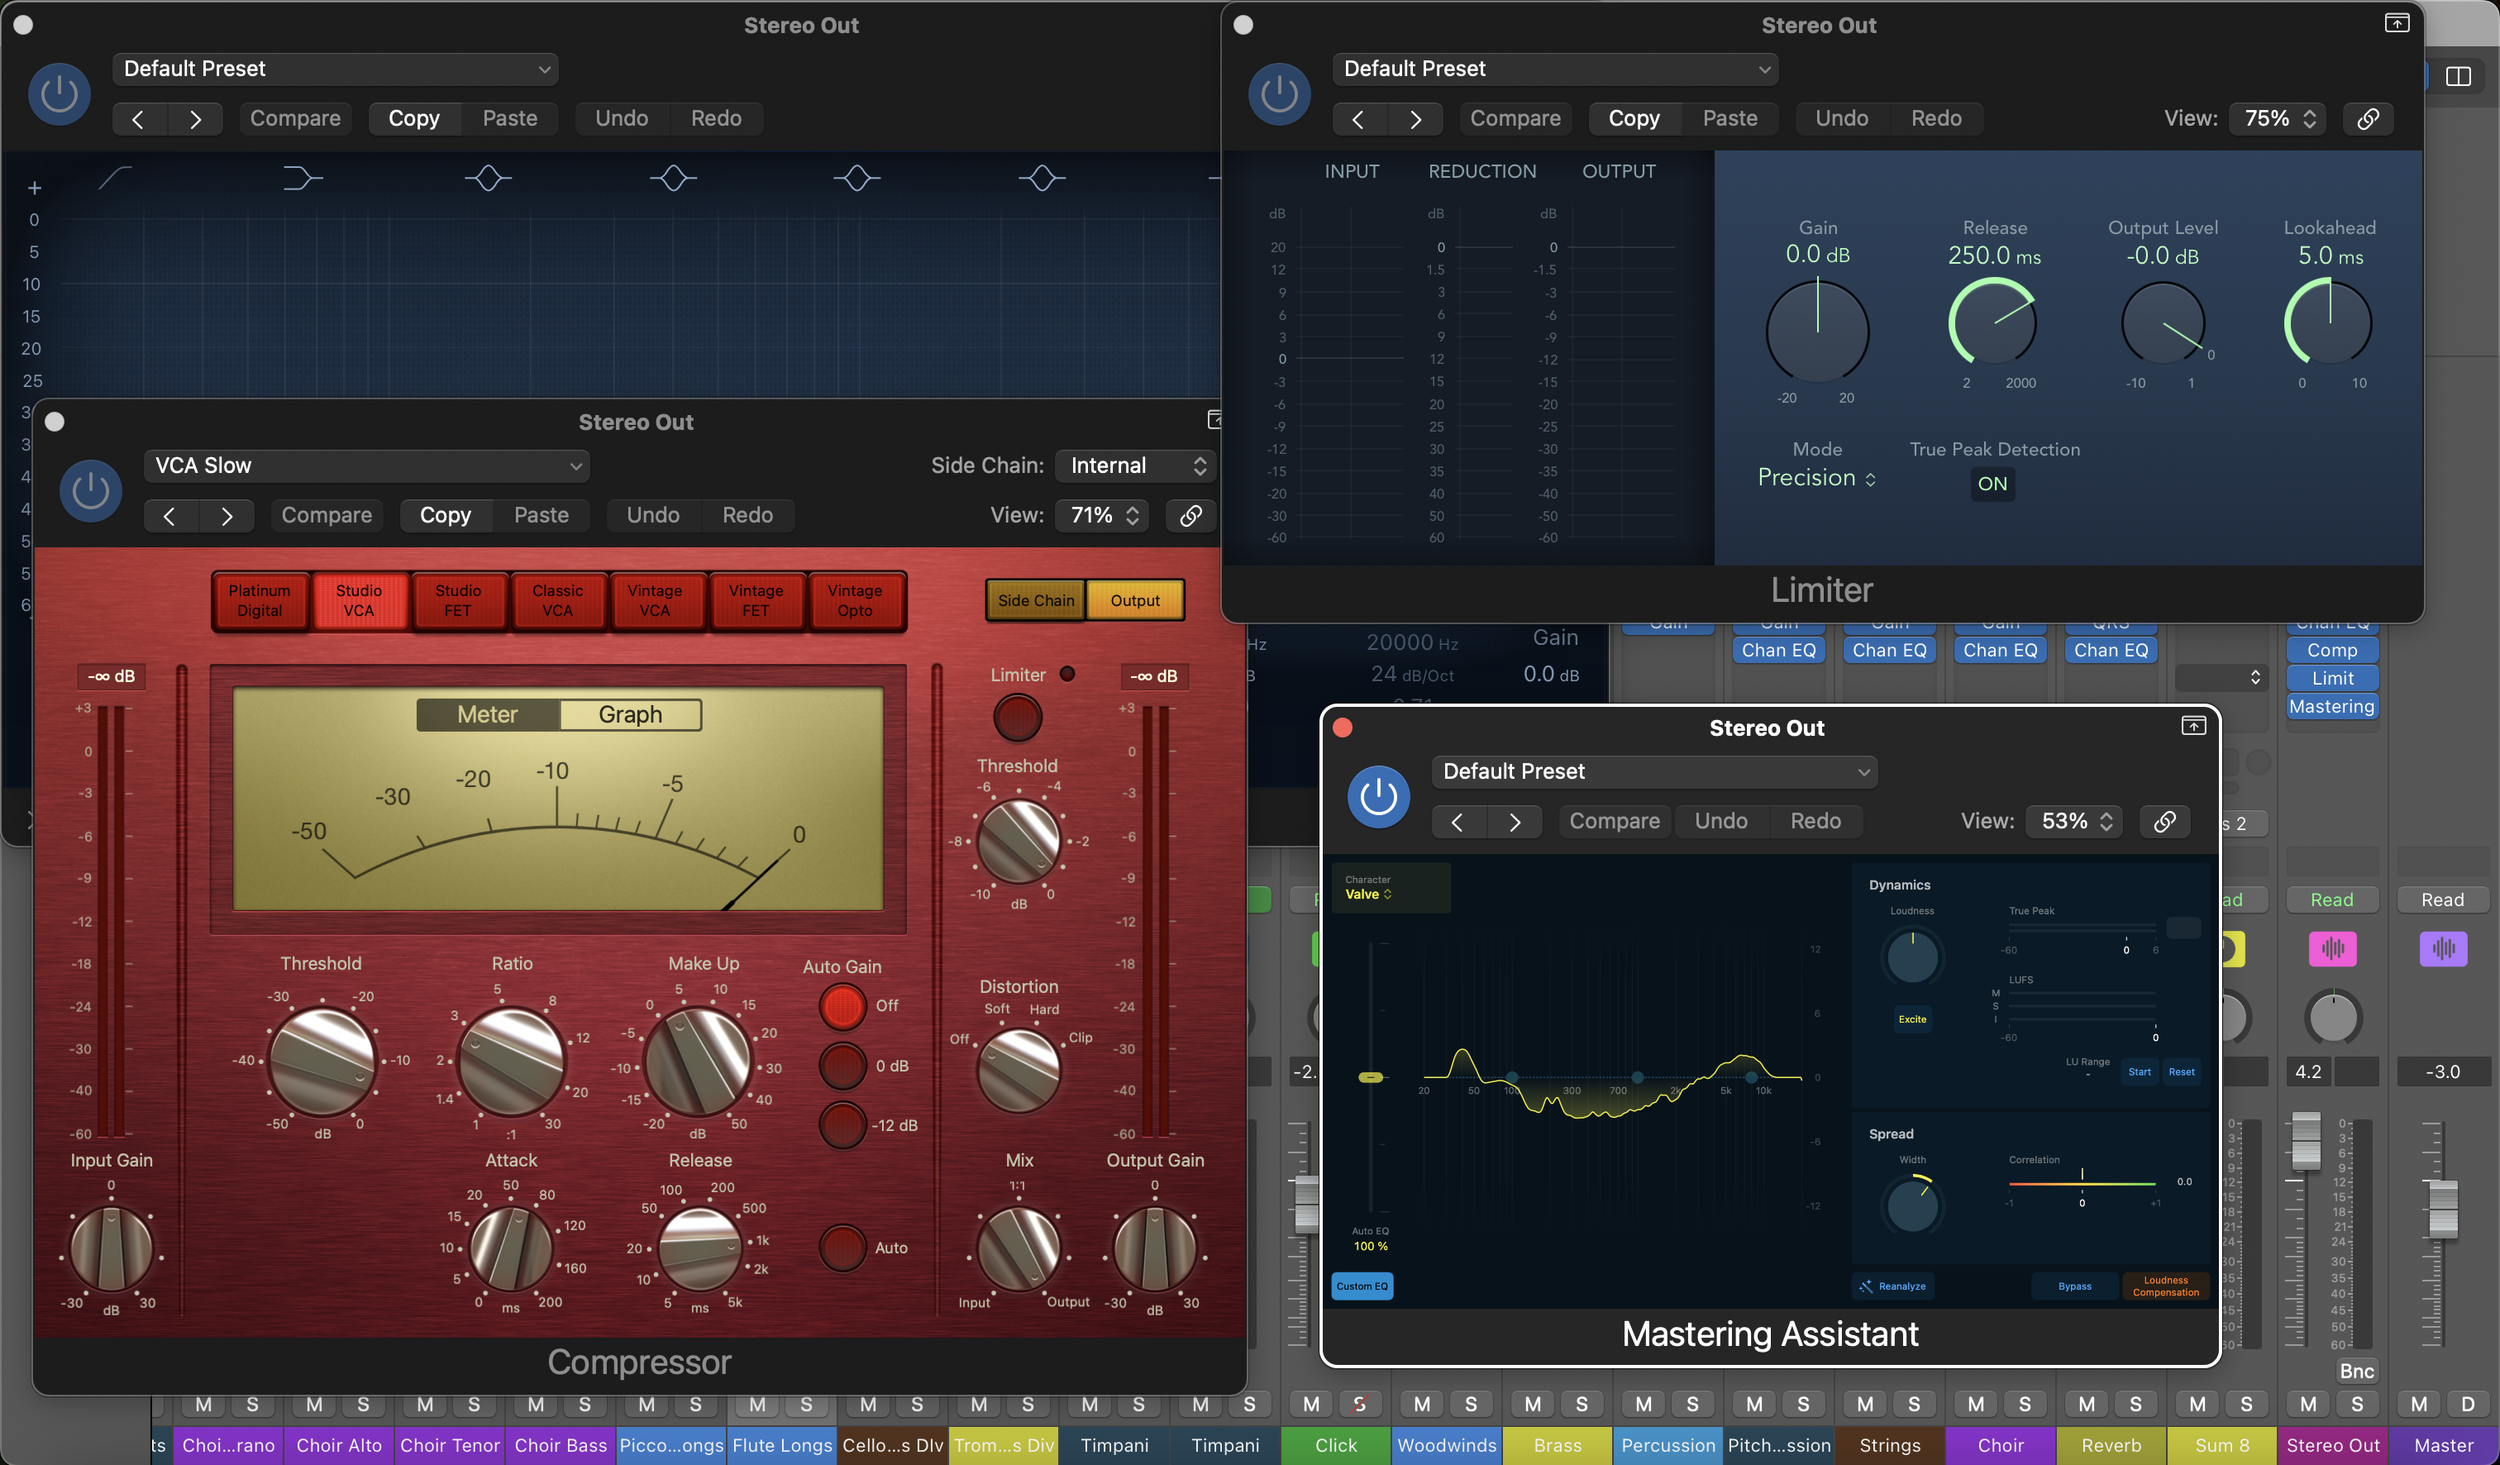This screenshot has width=2500, height=1465.
Task: Toggle Mastering Assistant power button
Action: pyautogui.click(x=1378, y=797)
